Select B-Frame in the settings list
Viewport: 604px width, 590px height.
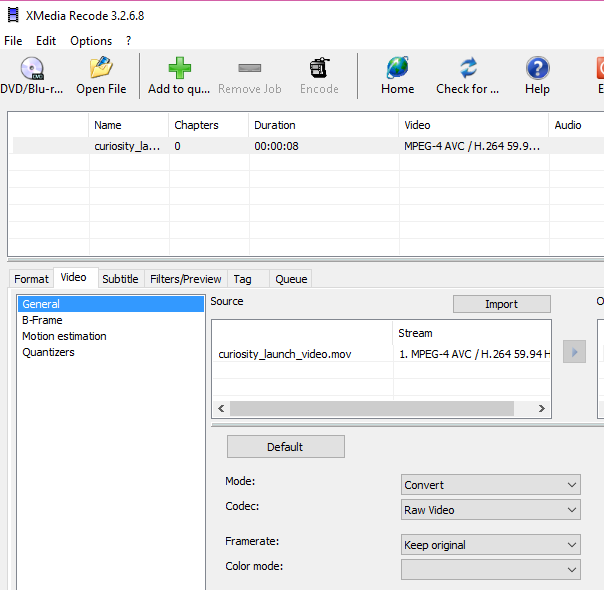pos(42,320)
